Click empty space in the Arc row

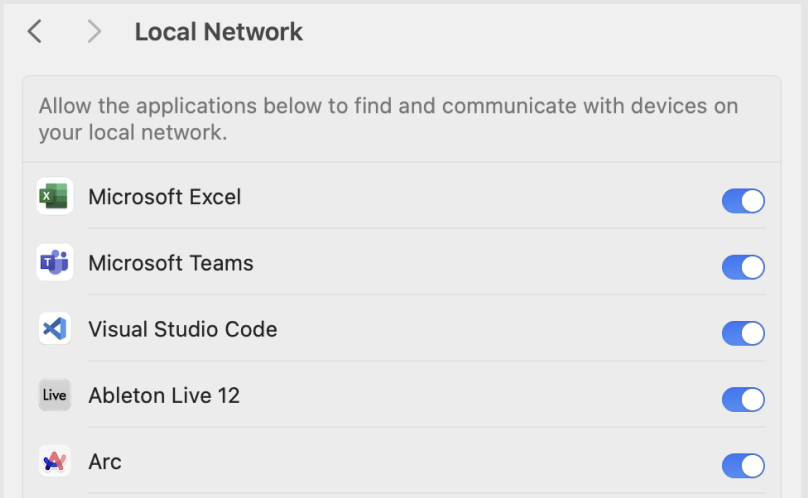pyautogui.click(x=412, y=461)
